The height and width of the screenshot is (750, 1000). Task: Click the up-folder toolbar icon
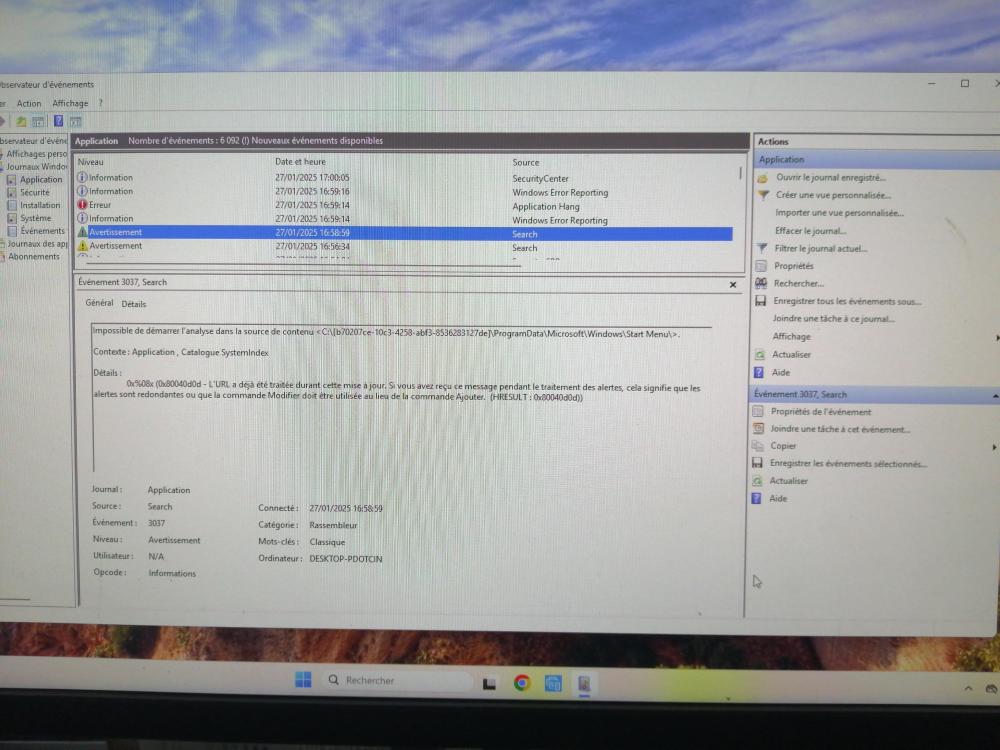[21, 121]
